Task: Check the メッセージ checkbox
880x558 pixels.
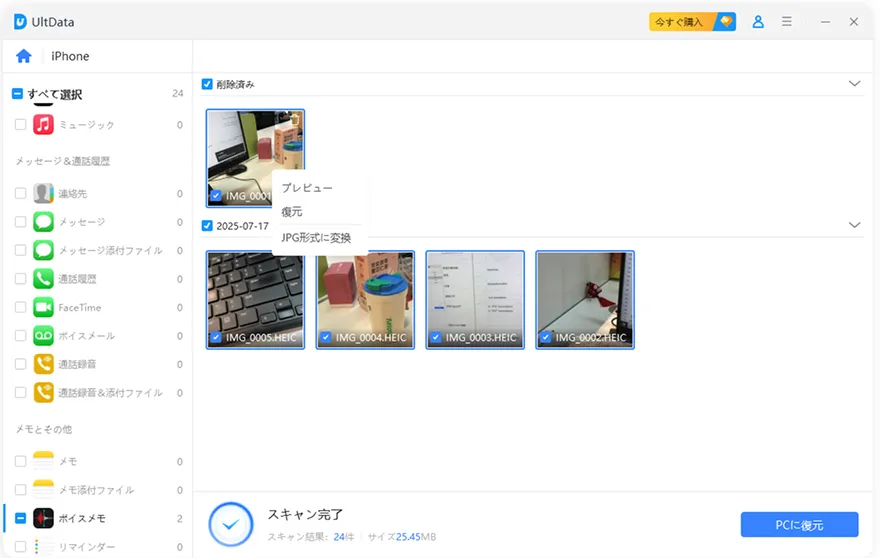Action: pyautogui.click(x=20, y=222)
